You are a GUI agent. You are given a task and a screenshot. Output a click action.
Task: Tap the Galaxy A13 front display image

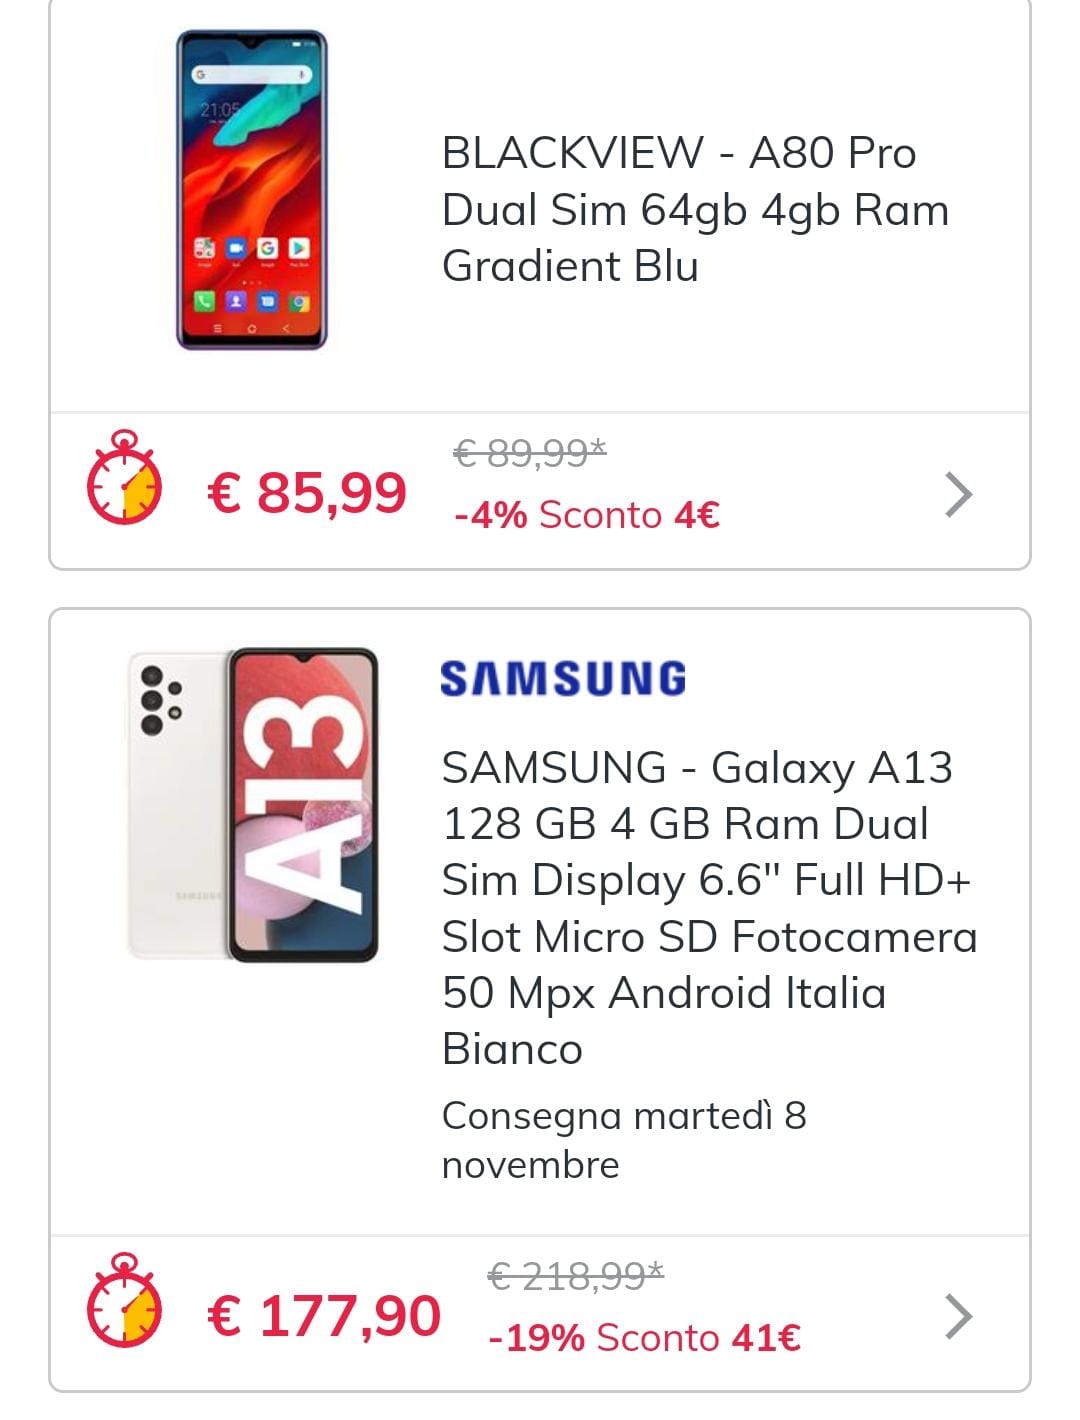[304, 804]
